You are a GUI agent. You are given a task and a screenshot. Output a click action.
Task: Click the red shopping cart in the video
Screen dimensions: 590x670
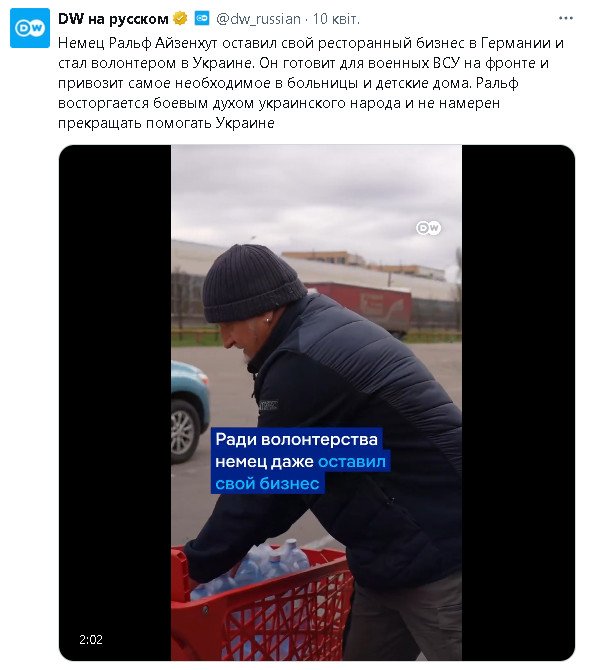[261, 607]
